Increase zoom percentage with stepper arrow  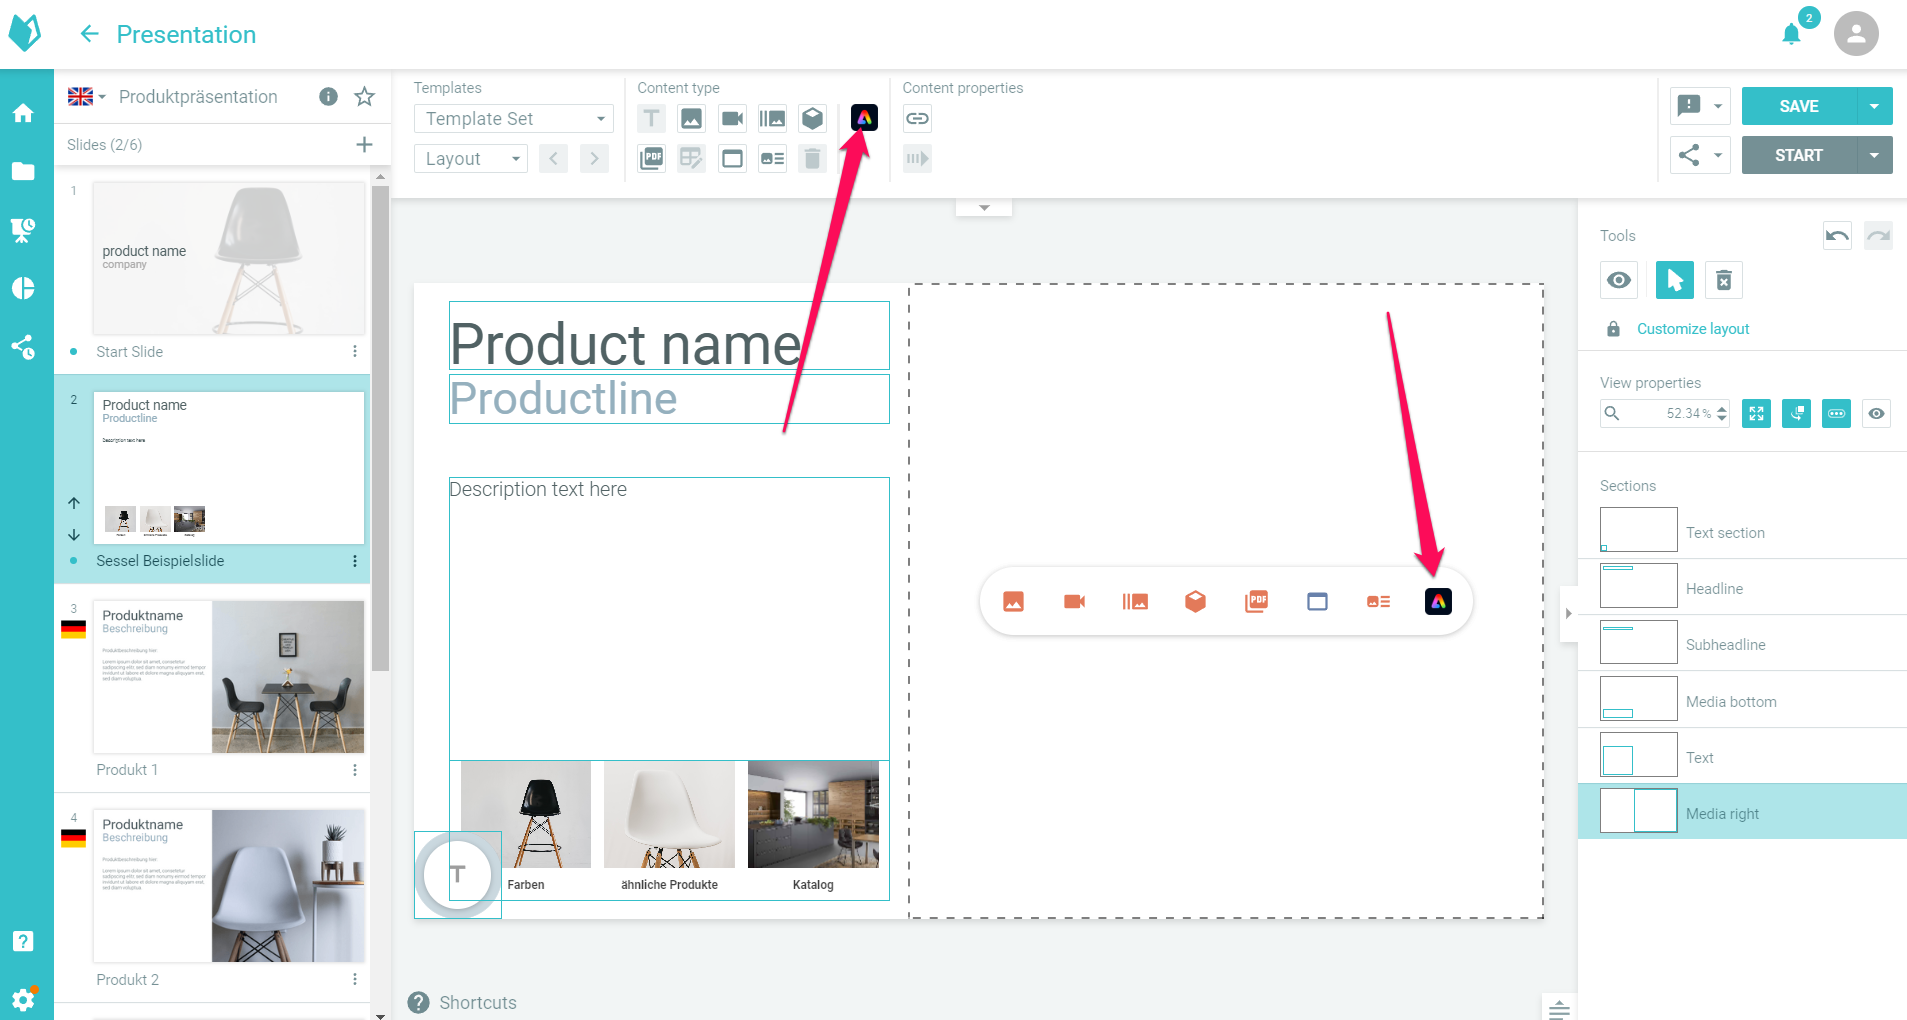1722,409
